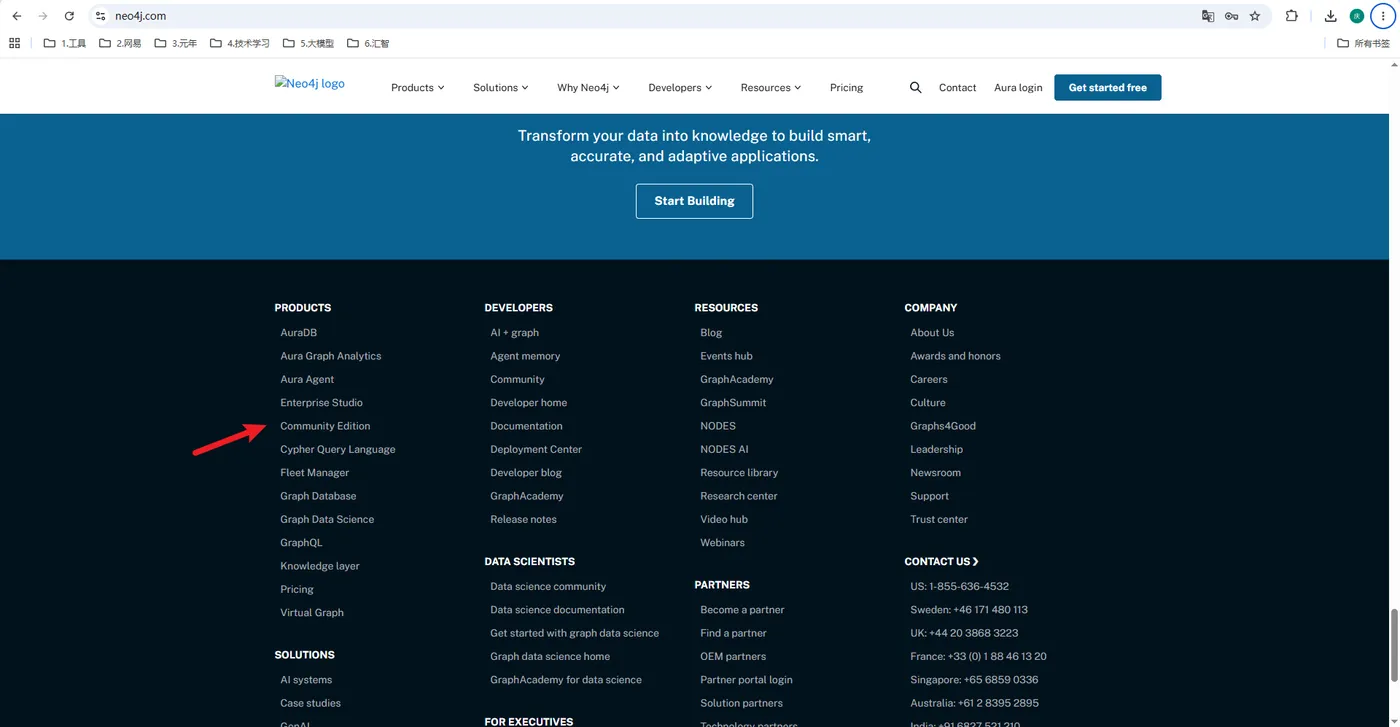Click the Get started free button
1400x727 pixels.
coord(1108,88)
